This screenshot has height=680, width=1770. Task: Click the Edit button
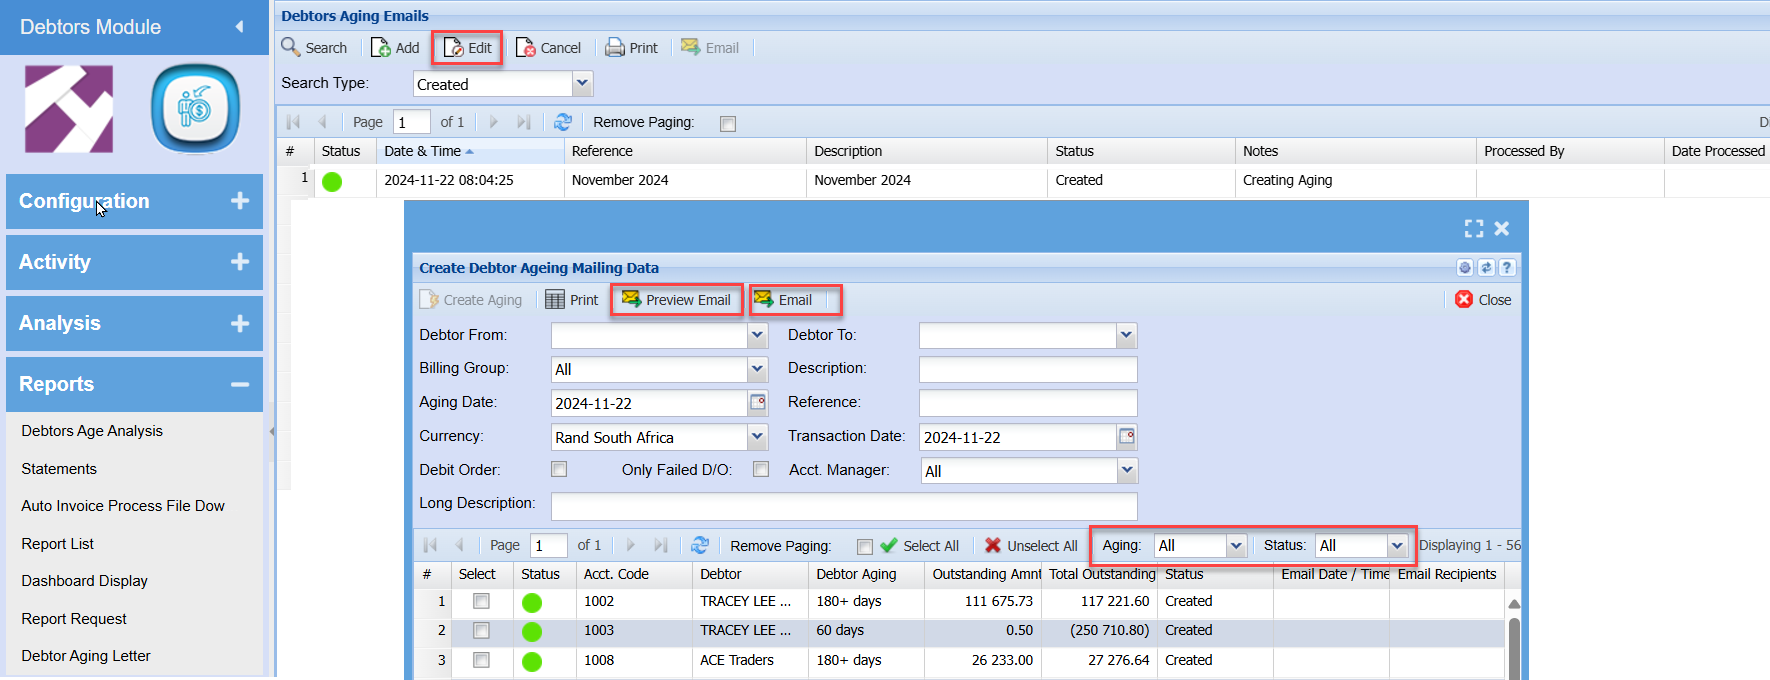coord(468,47)
